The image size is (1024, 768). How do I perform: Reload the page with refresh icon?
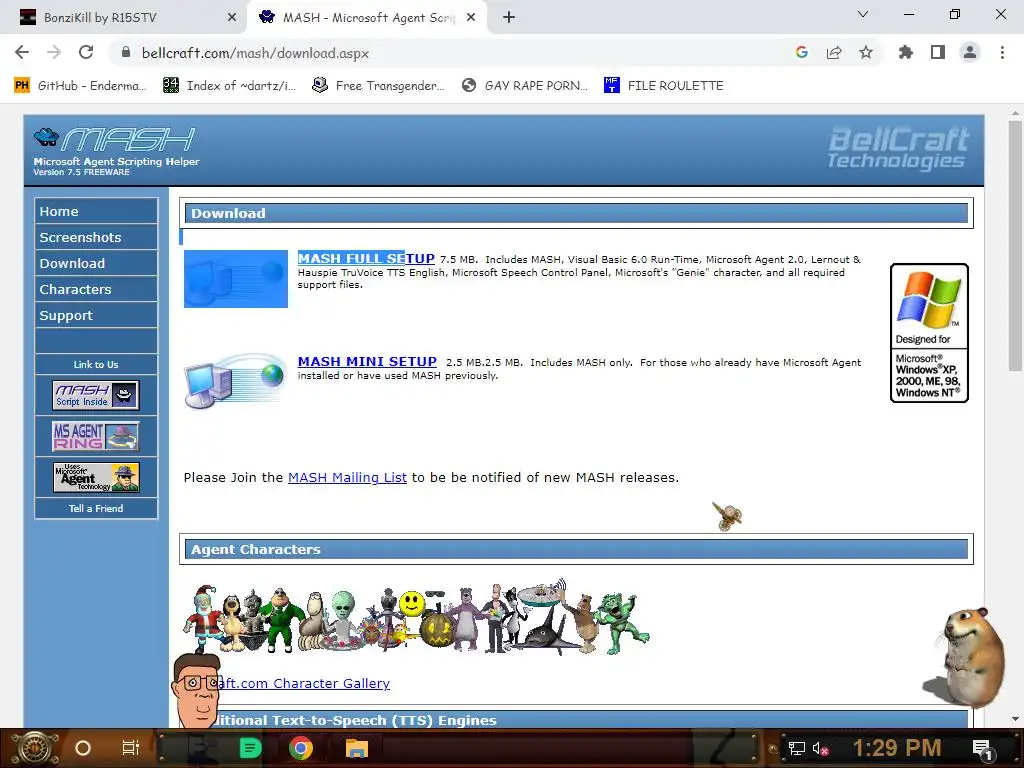[x=86, y=52]
